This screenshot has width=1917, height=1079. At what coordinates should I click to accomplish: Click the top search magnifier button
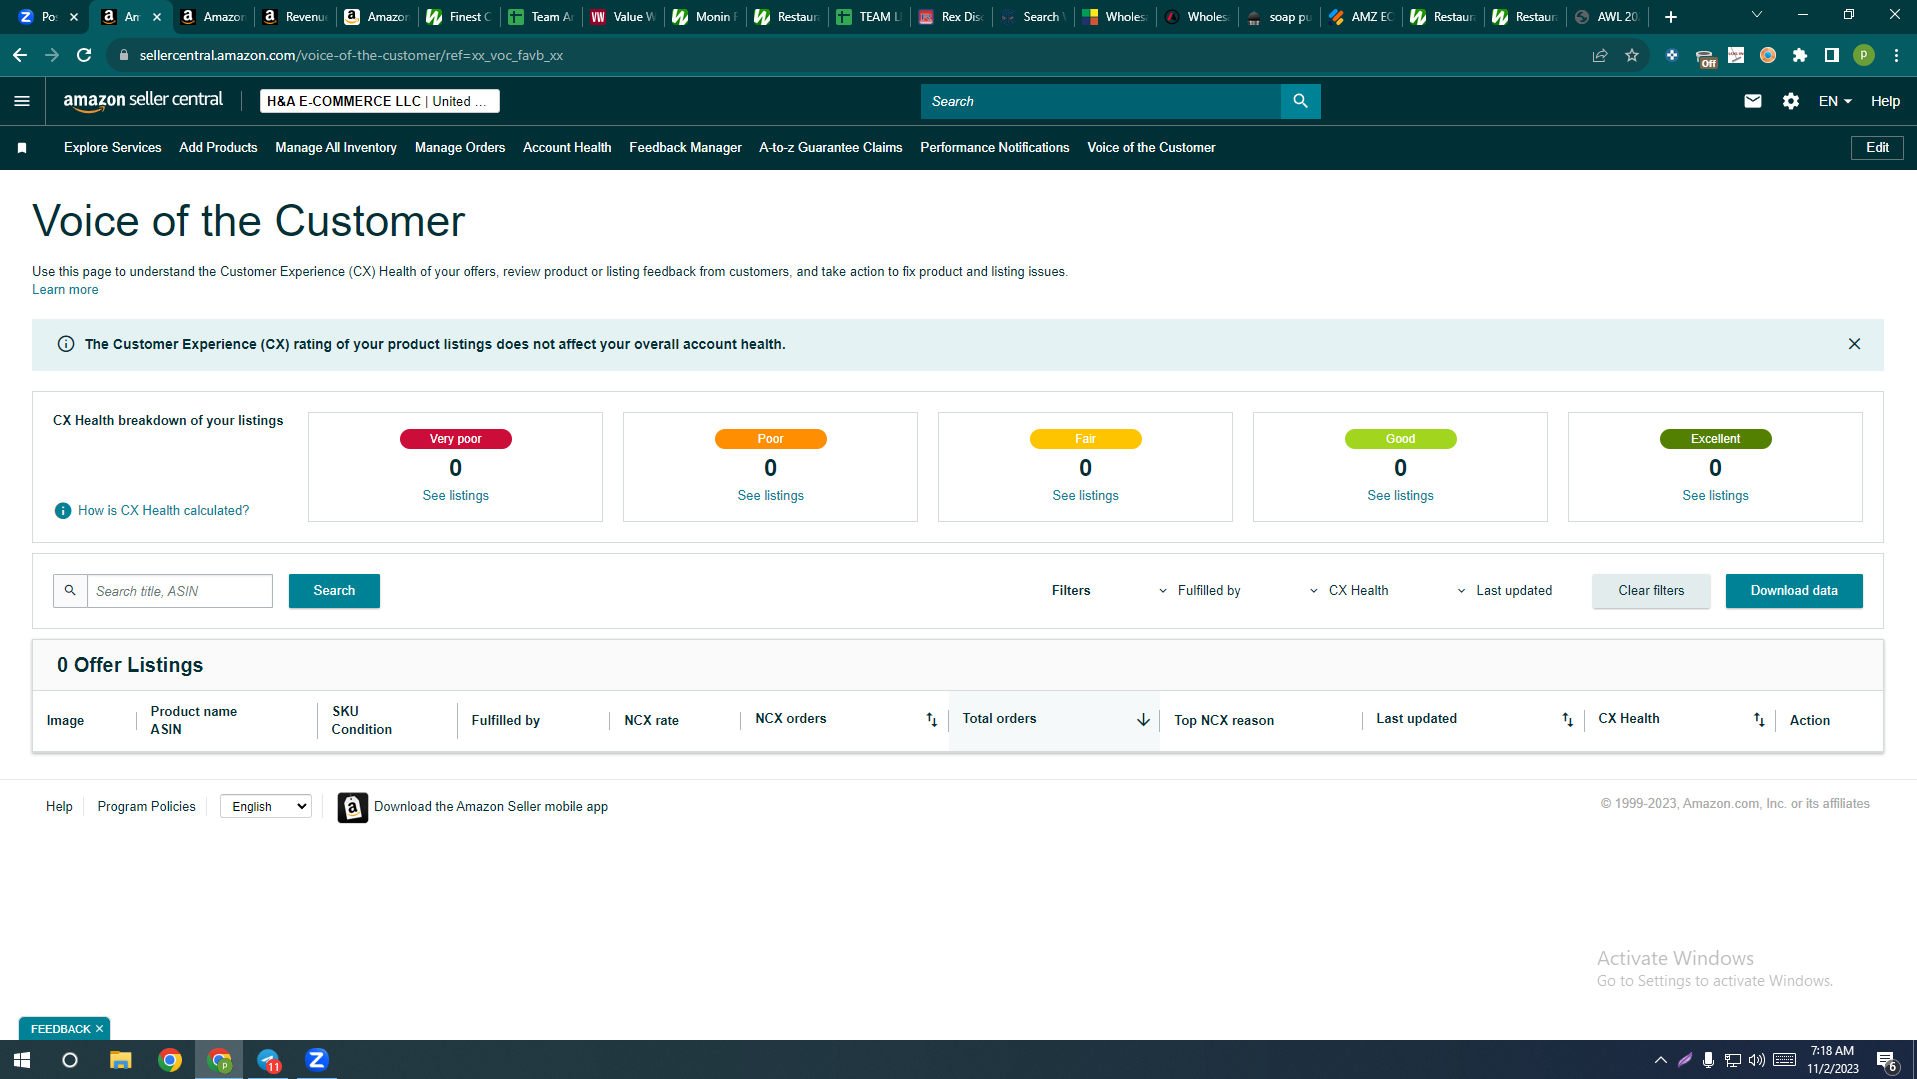click(1300, 101)
